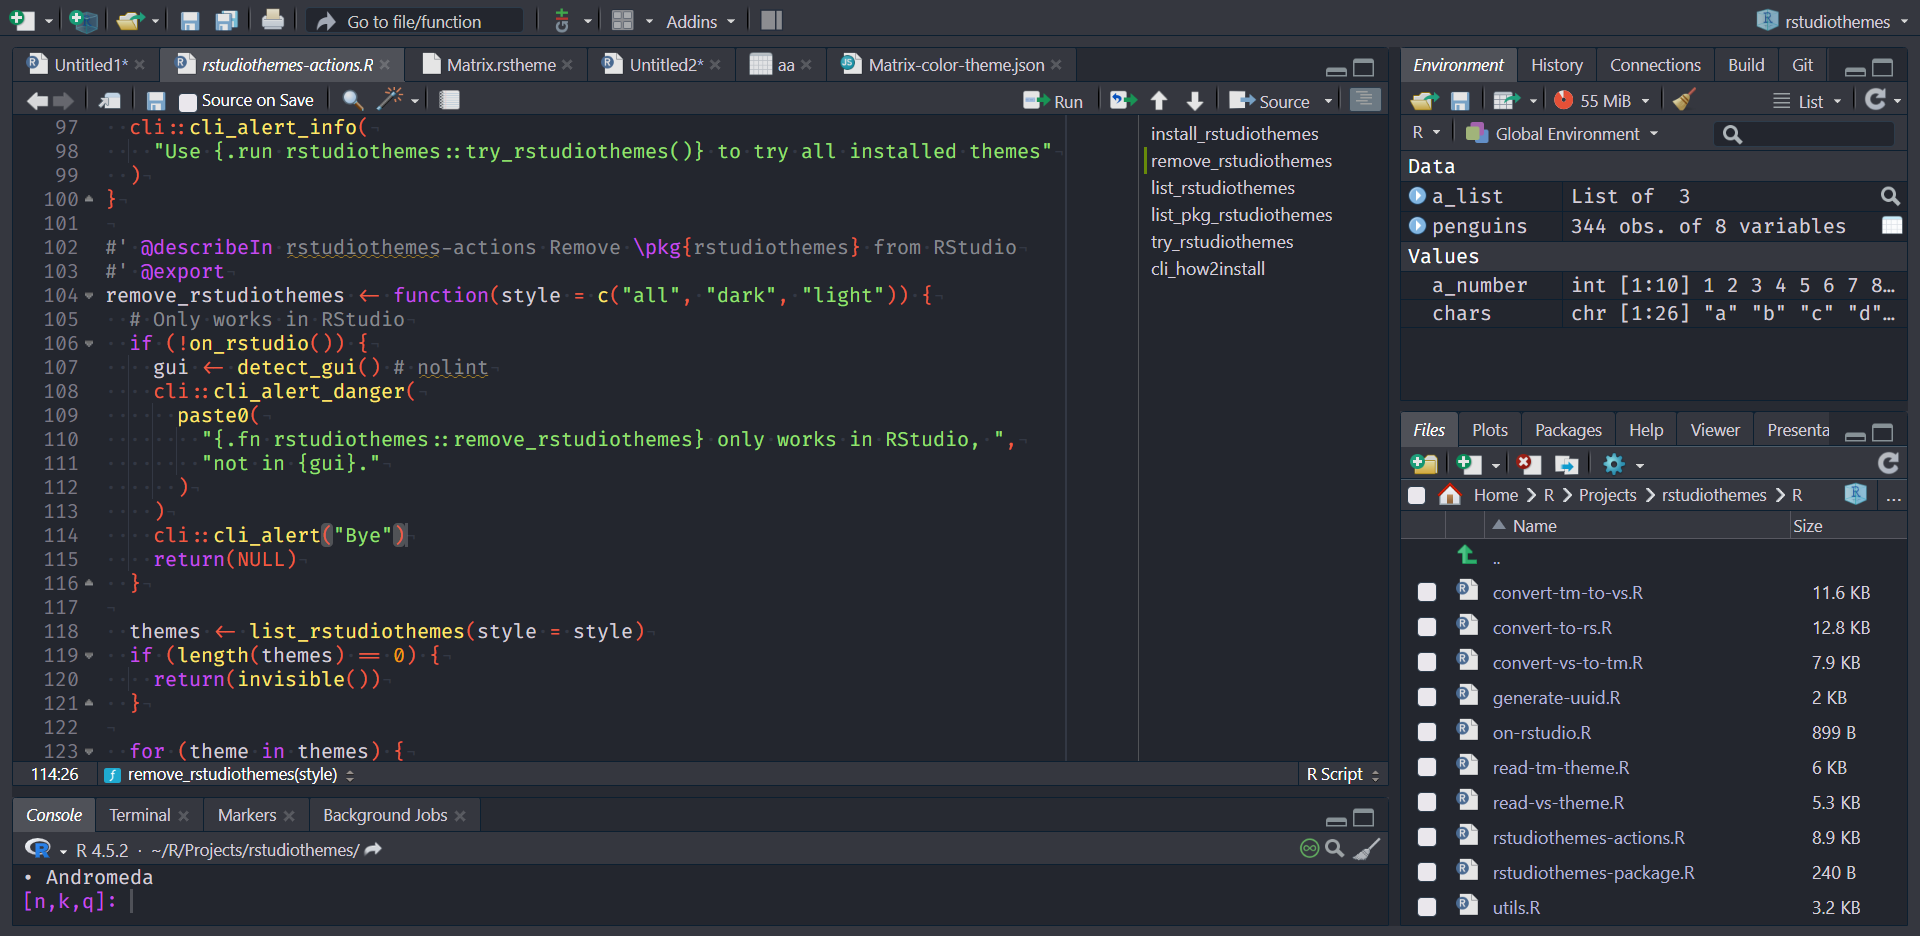Collapse code fold at line 104
This screenshot has height=936, width=1920.
[89, 296]
